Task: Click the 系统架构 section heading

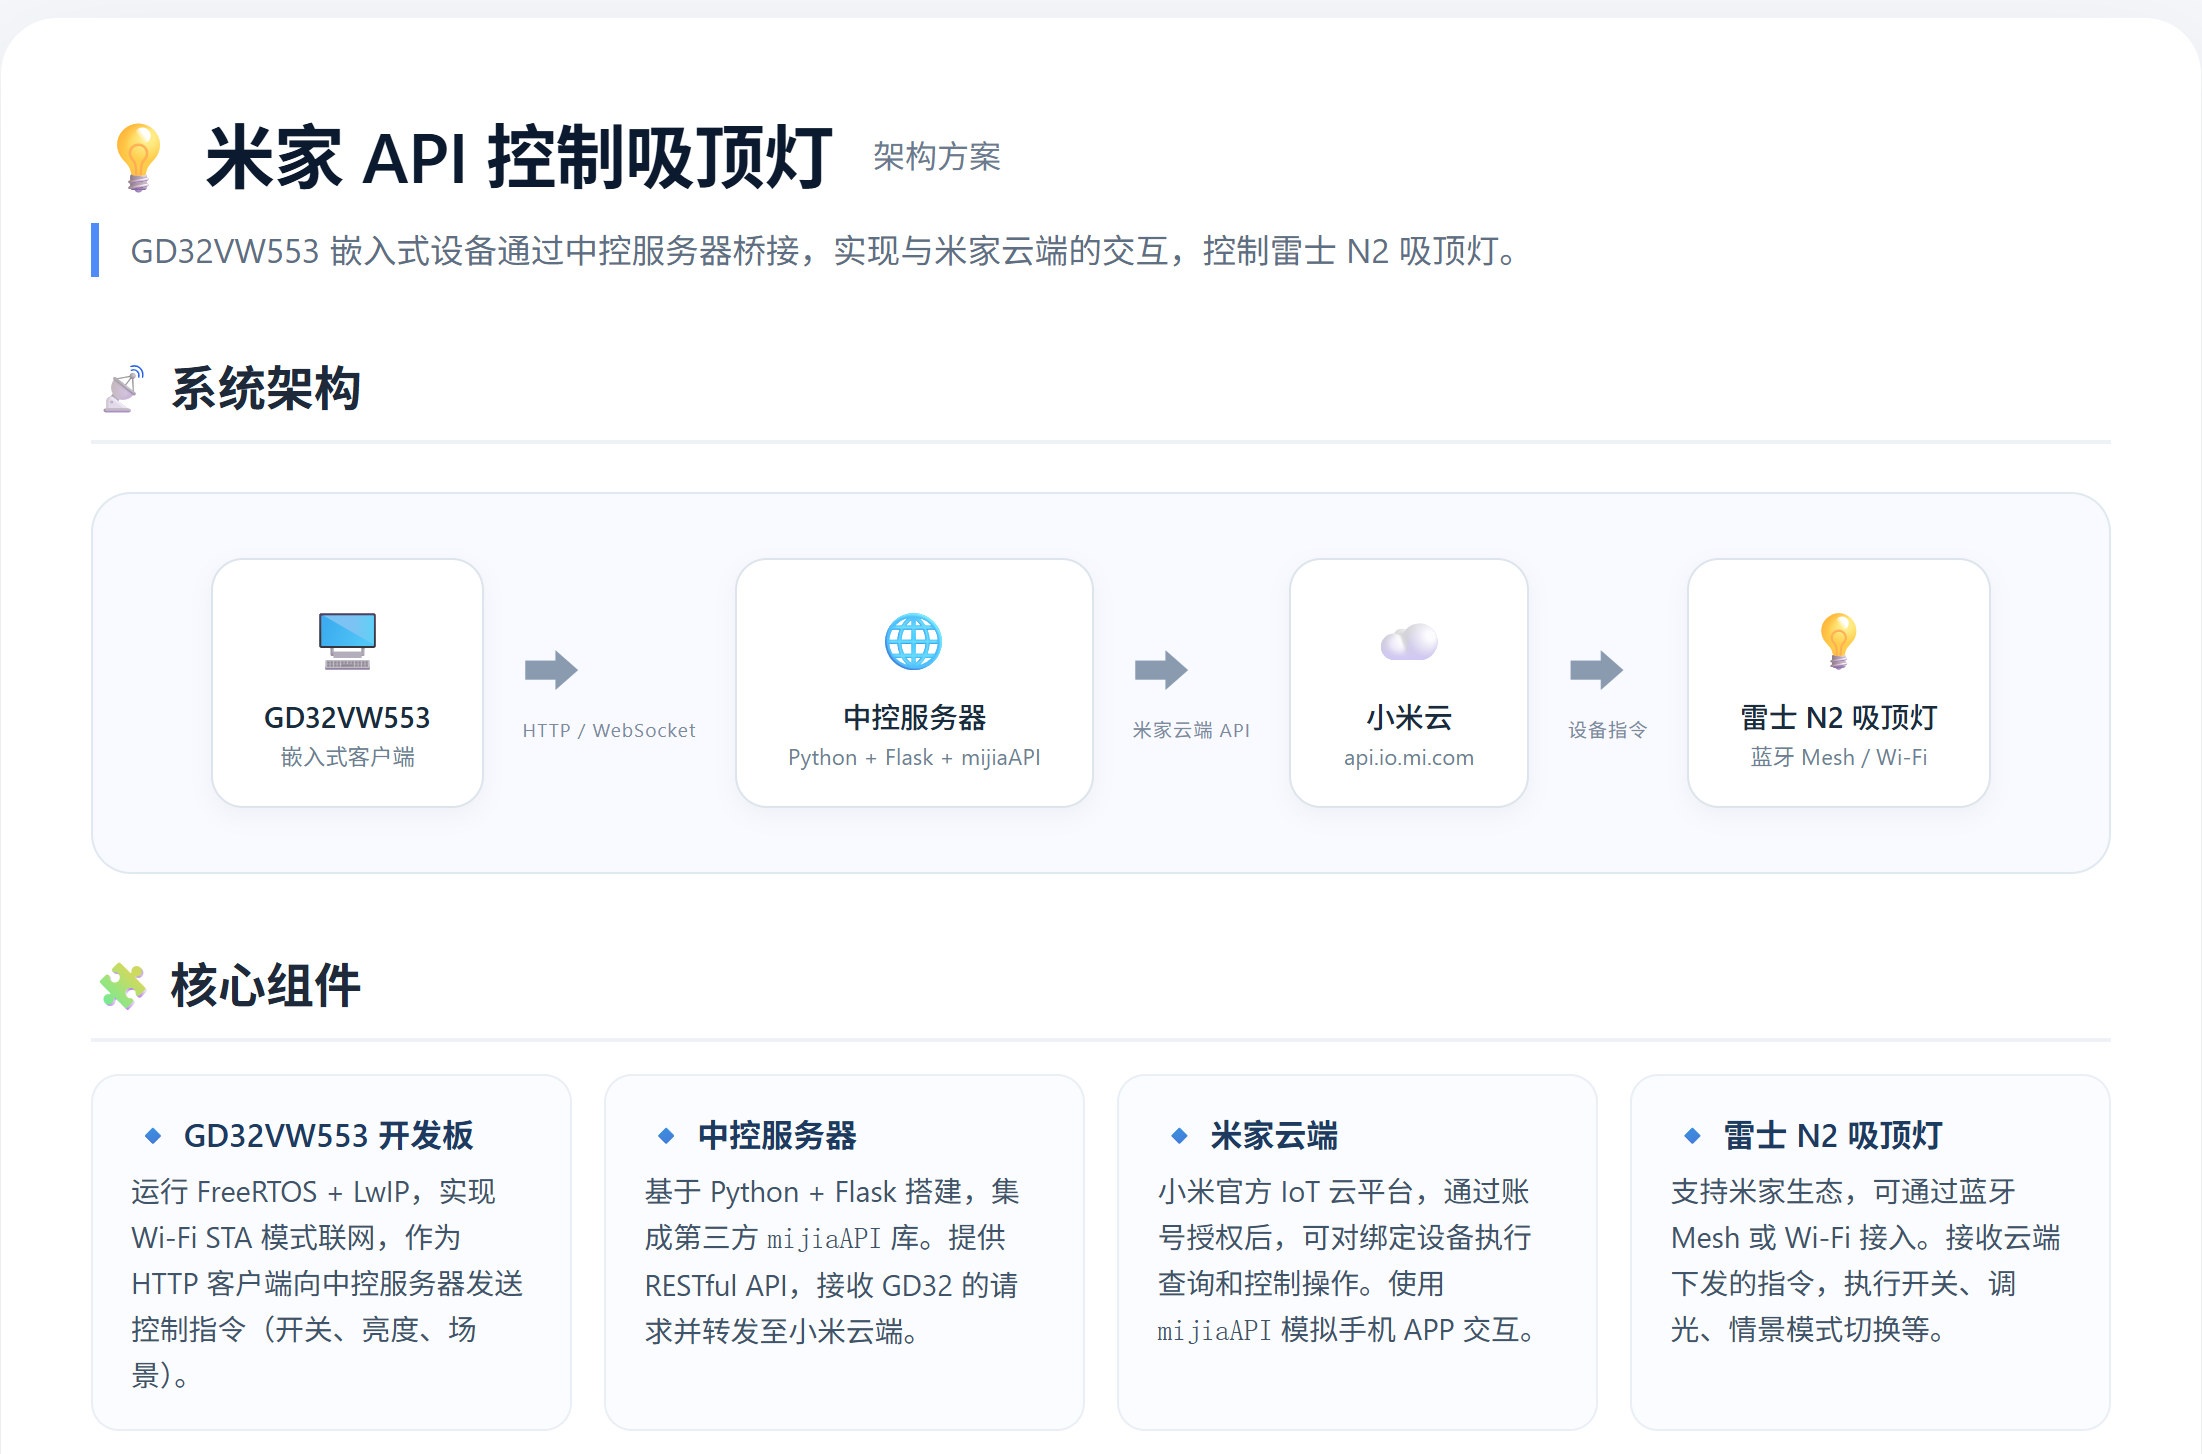Action: tap(265, 389)
